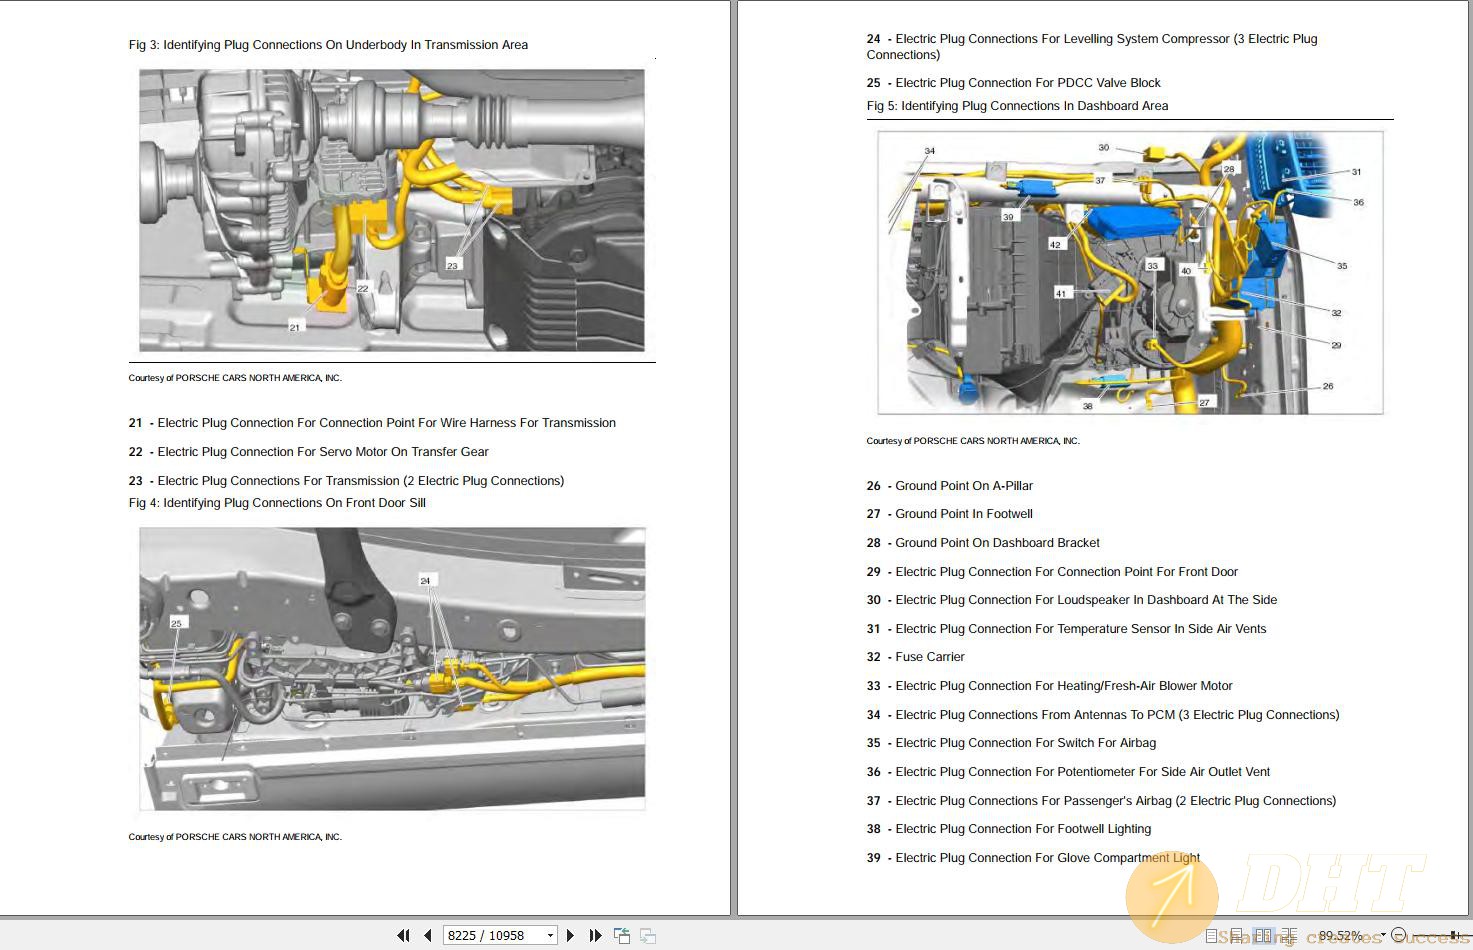
Task: Click the Fig 3 transmission area diagram
Action: point(392,210)
